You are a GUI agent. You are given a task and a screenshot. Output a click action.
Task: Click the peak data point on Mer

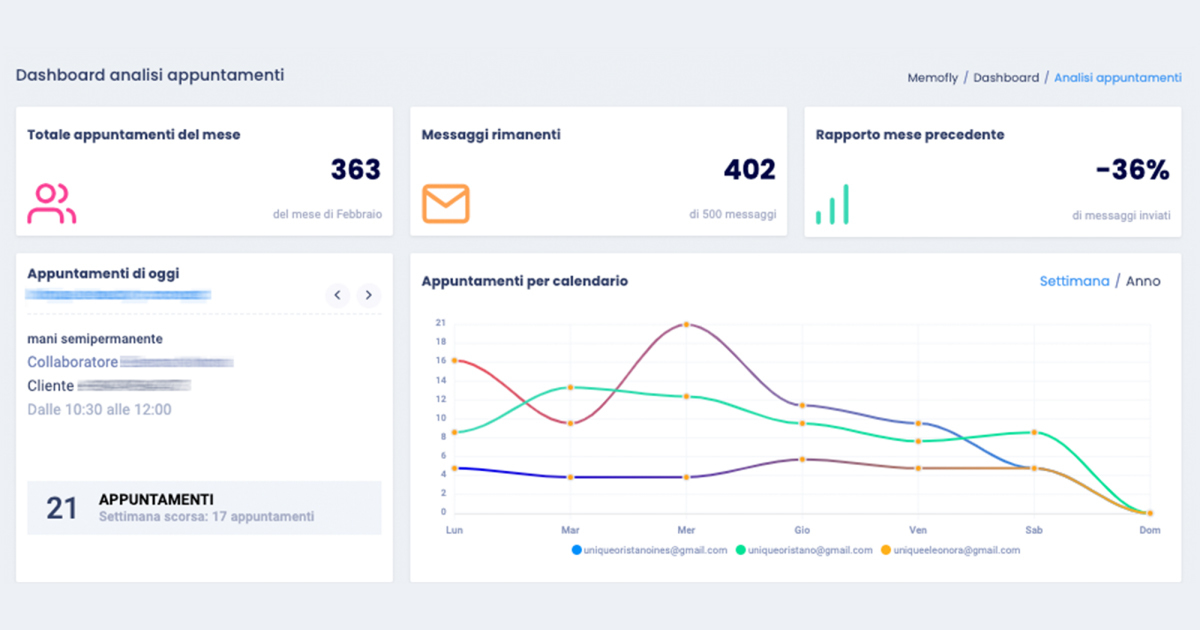coord(686,324)
